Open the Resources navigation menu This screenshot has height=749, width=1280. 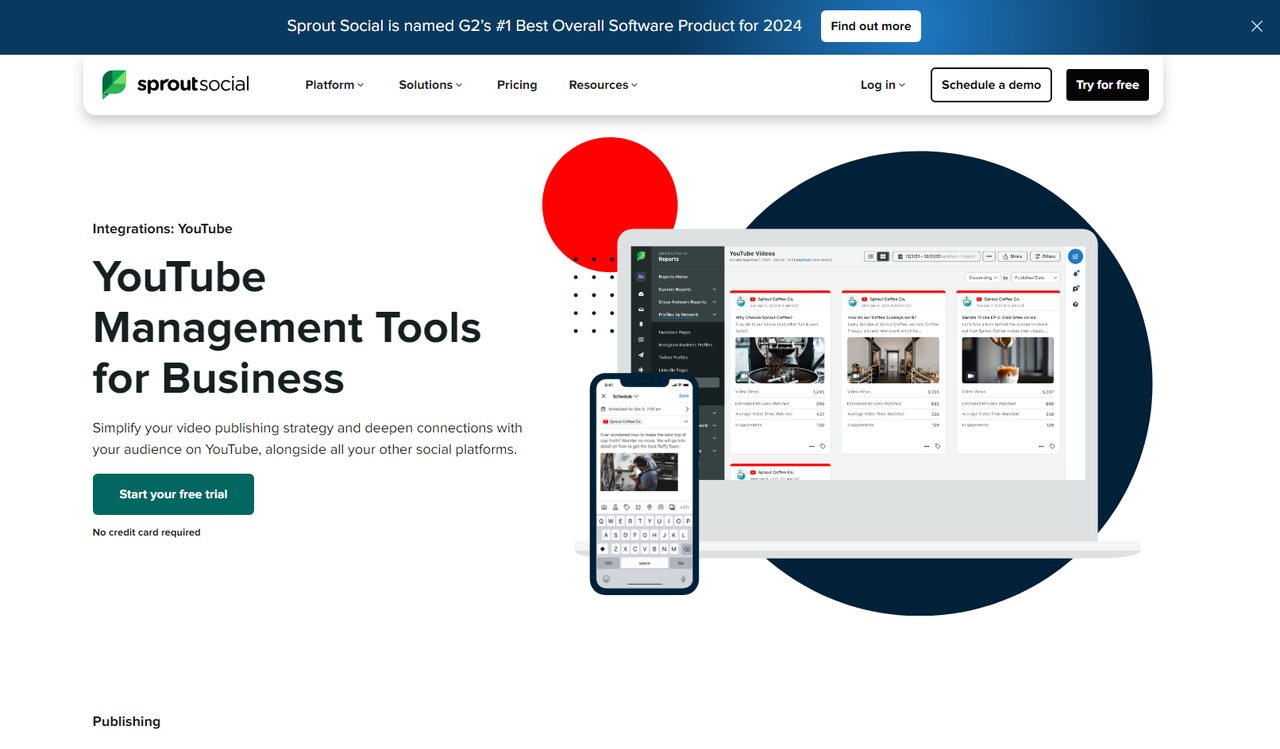tap(602, 85)
